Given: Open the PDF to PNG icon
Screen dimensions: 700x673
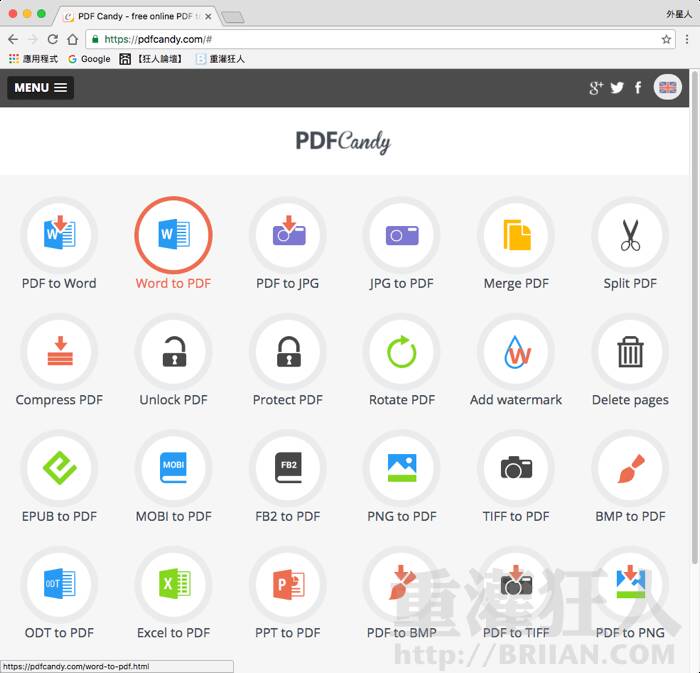Looking at the screenshot, I should (630, 585).
